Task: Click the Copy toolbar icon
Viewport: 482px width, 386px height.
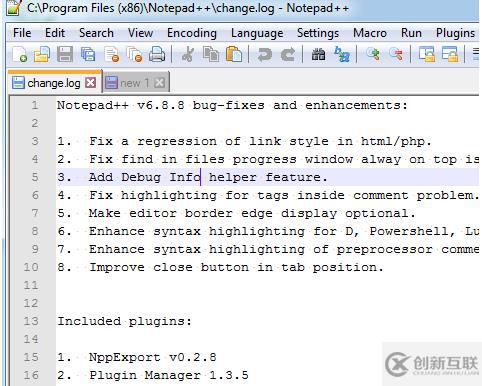Action: pyautogui.click(x=211, y=54)
